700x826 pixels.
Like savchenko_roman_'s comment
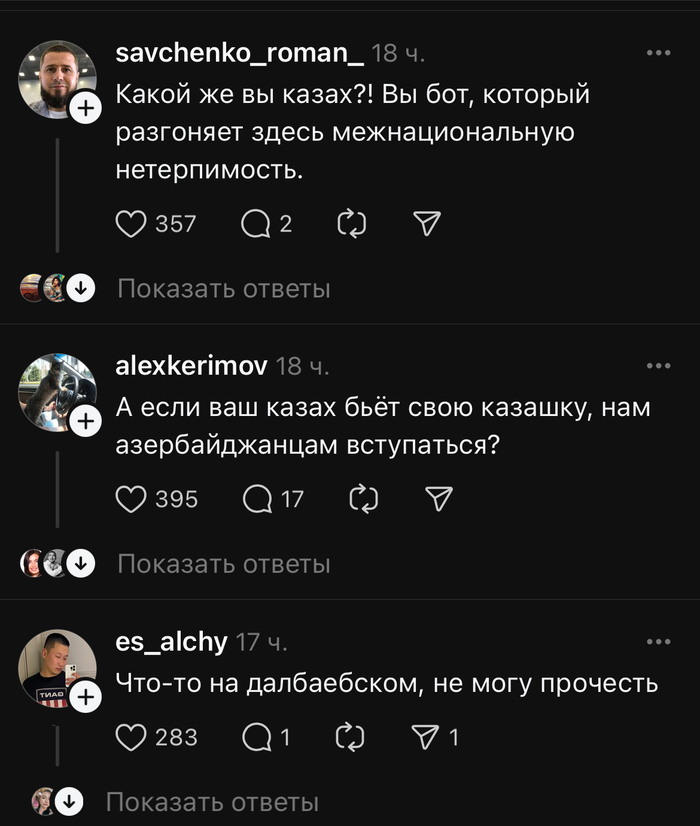[x=131, y=223]
